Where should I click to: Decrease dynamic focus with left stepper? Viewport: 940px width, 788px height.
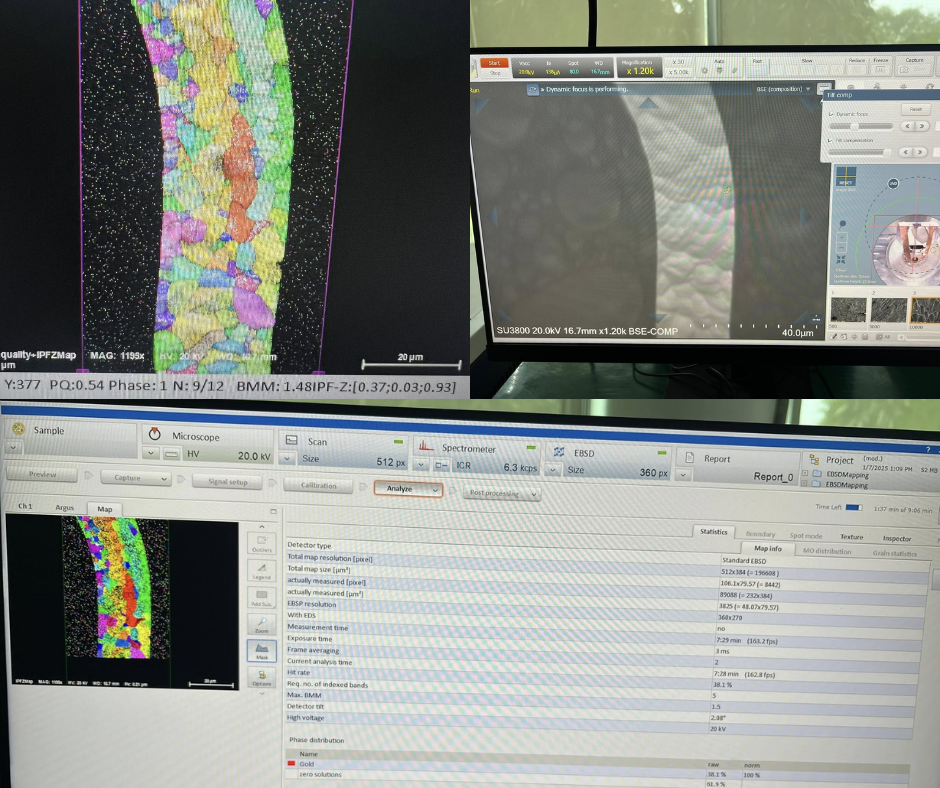click(x=908, y=126)
